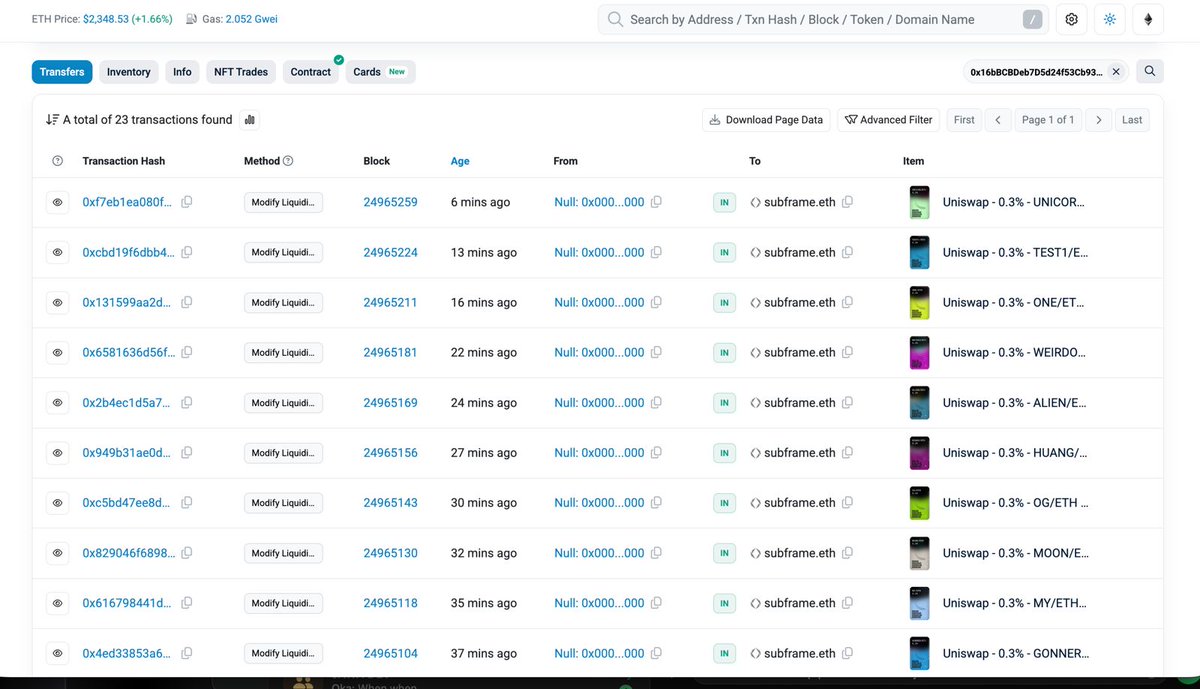The width and height of the screenshot is (1200, 689).
Task: Click Modify Liquidi method badge for 0x616798441d
Action: 283,603
